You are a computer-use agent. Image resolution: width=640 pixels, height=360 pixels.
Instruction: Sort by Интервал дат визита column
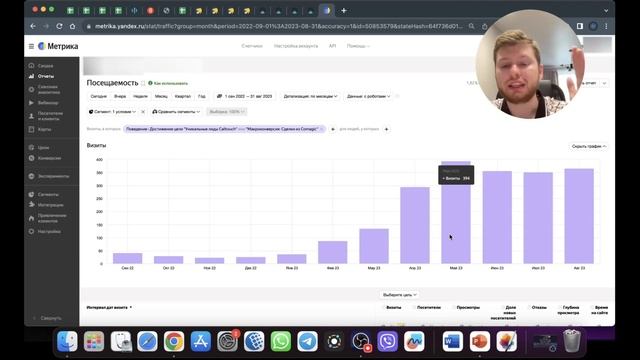pos(109,307)
